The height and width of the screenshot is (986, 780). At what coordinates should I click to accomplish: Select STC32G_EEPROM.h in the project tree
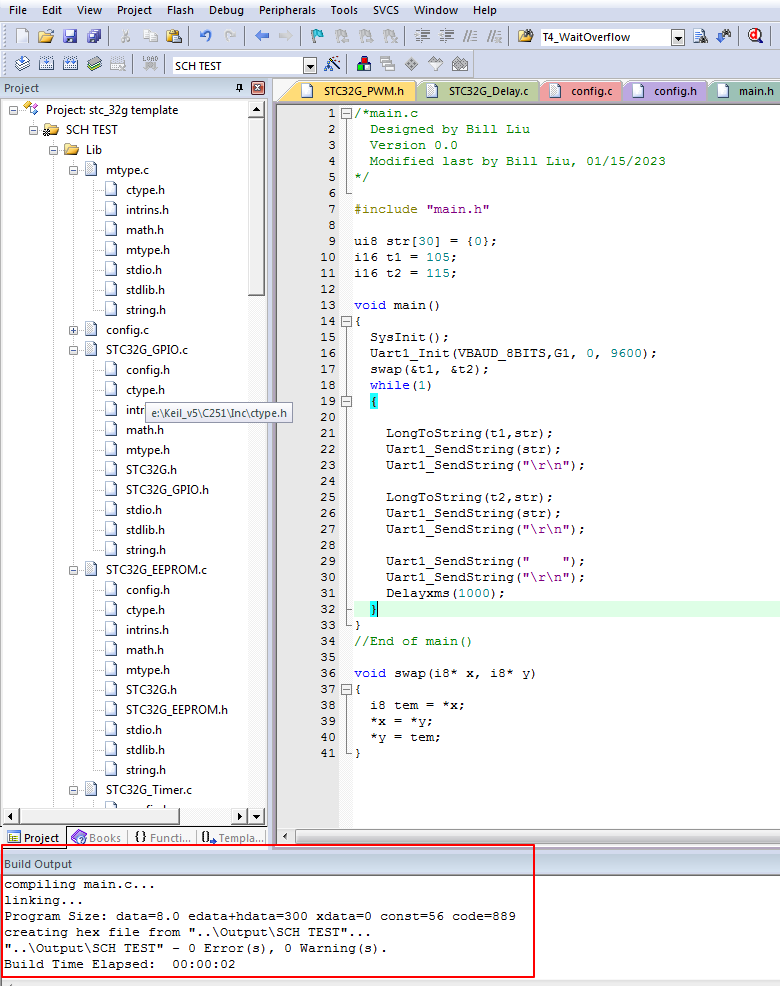[x=177, y=710]
